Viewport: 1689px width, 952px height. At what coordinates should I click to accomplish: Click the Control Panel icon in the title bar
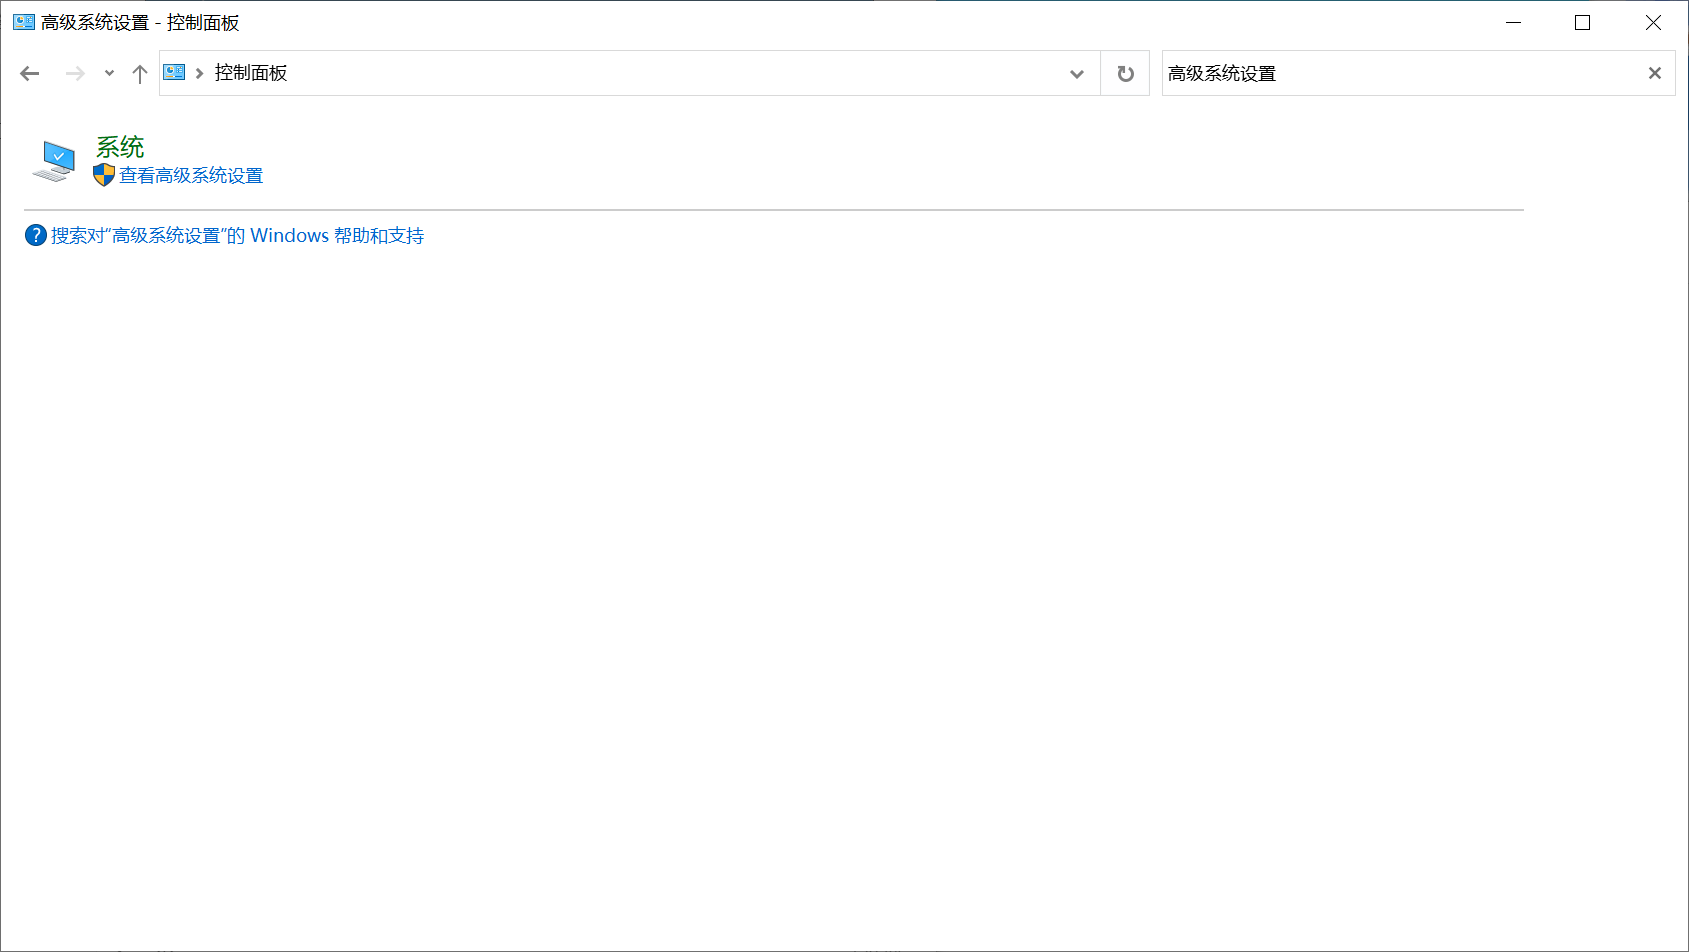(24, 22)
